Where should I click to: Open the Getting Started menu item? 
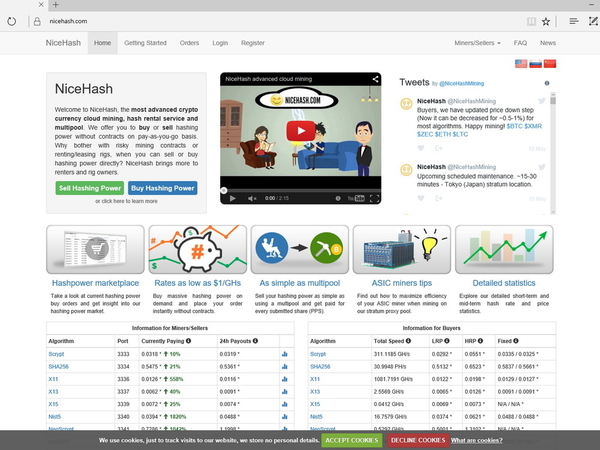[145, 43]
